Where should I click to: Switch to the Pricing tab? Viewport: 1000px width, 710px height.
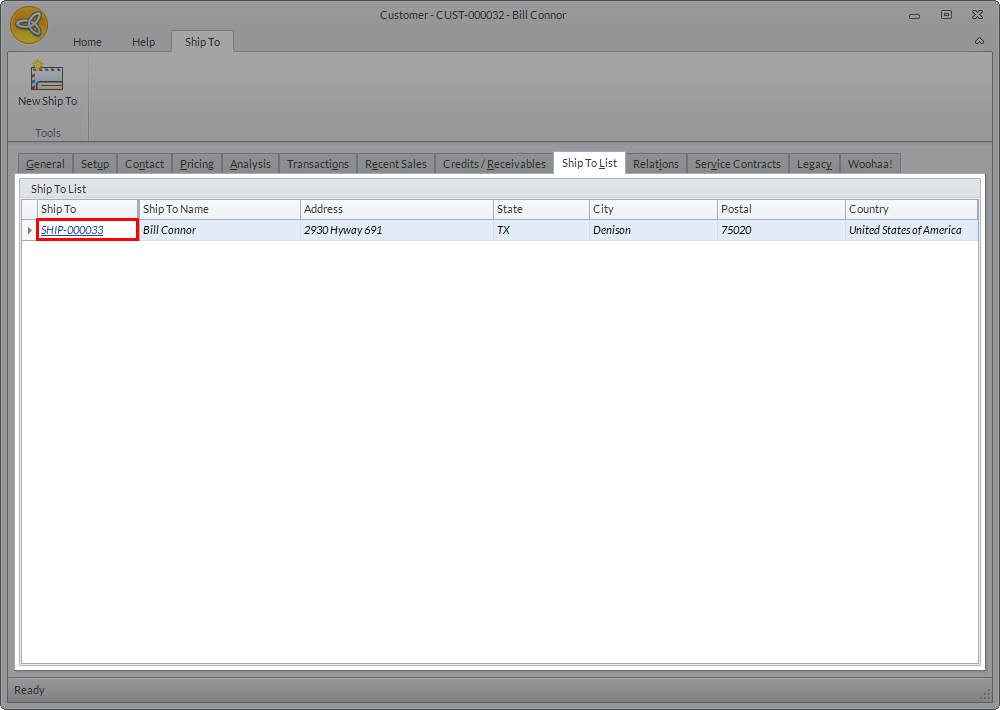[x=197, y=164]
